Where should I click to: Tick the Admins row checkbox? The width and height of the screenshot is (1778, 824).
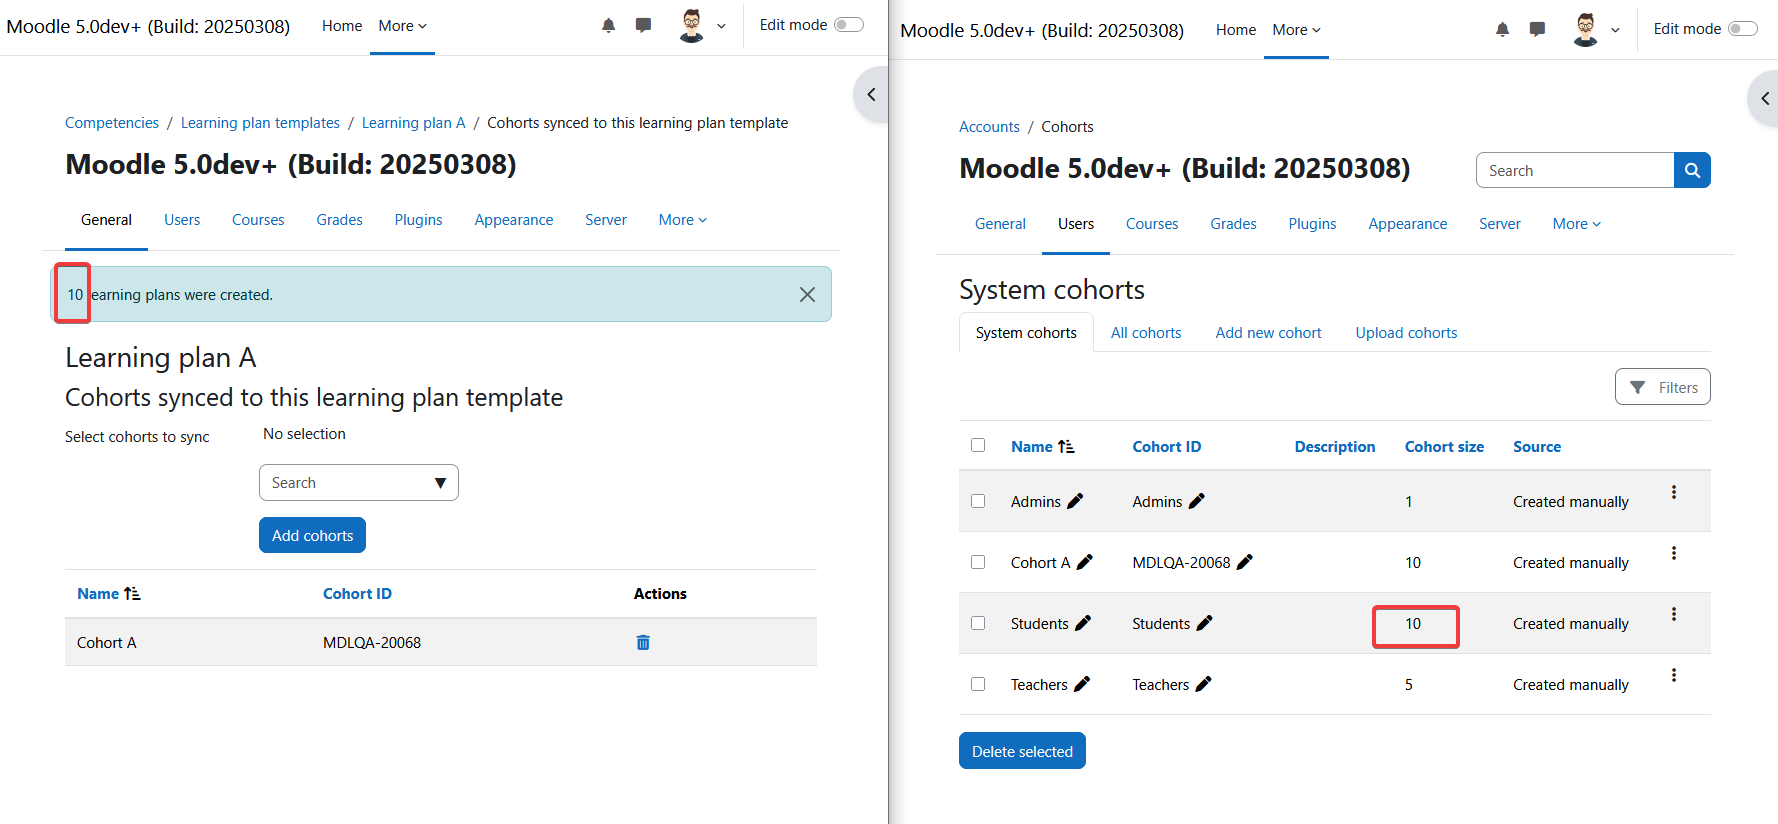pyautogui.click(x=978, y=501)
